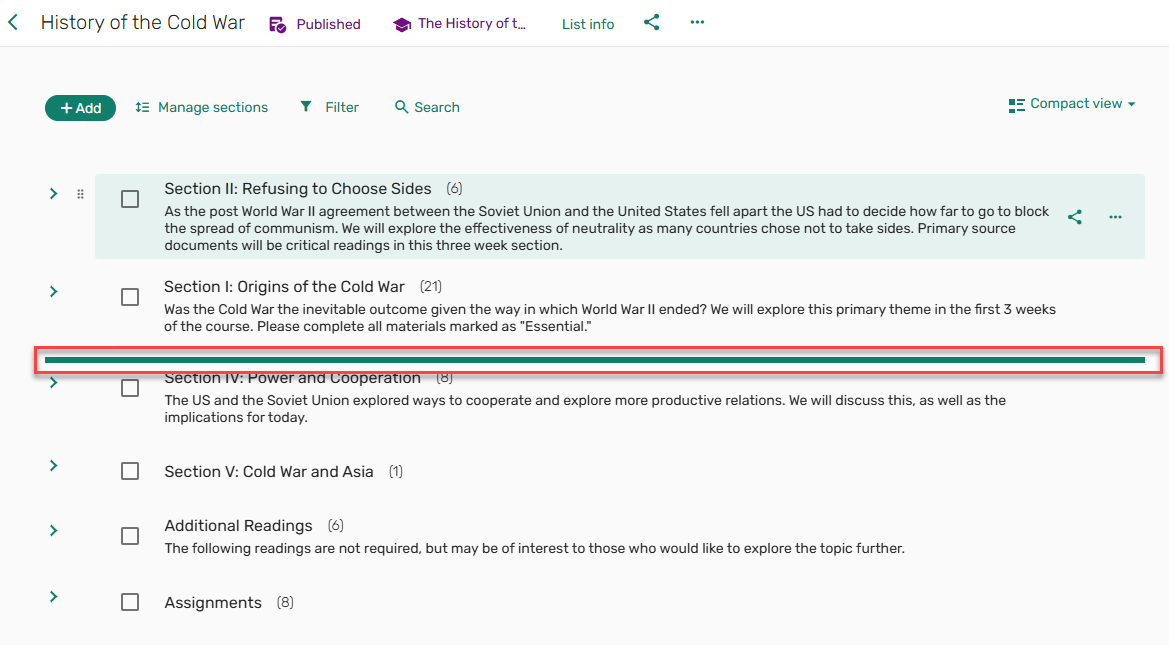Image resolution: width=1169 pixels, height=645 pixels.
Task: Expand Section IV: Power and Cooperation
Action: click(x=54, y=383)
